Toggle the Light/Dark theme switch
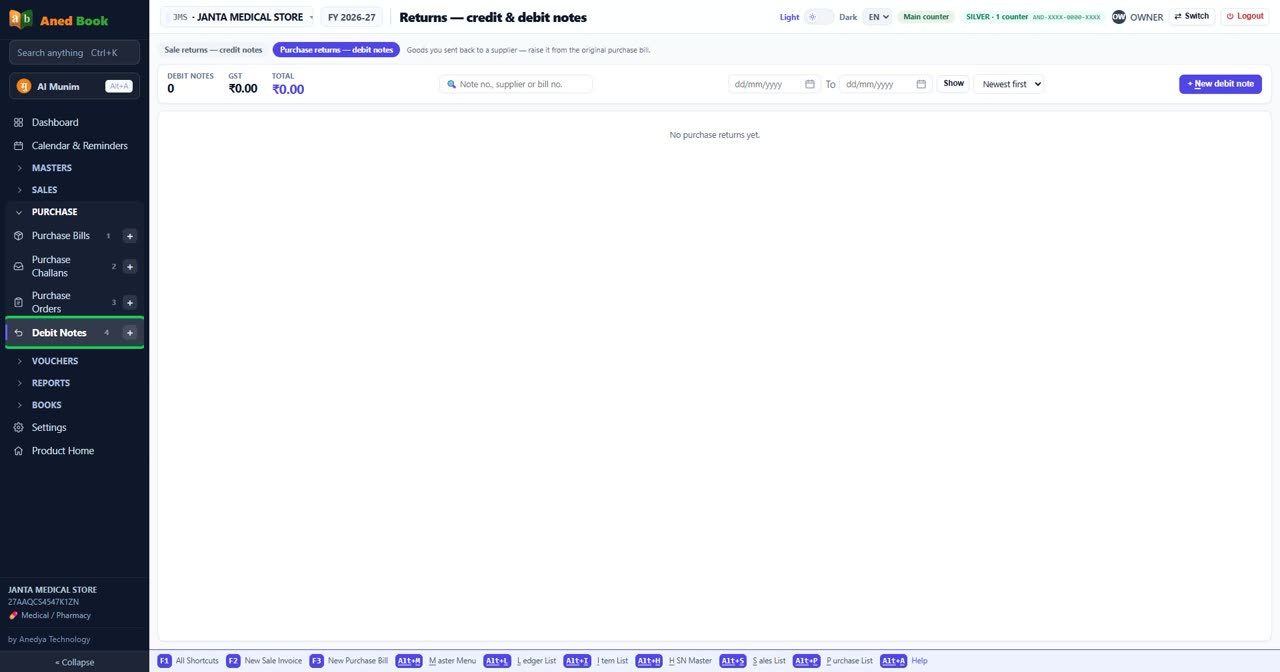The width and height of the screenshot is (1280, 672). pyautogui.click(x=819, y=17)
